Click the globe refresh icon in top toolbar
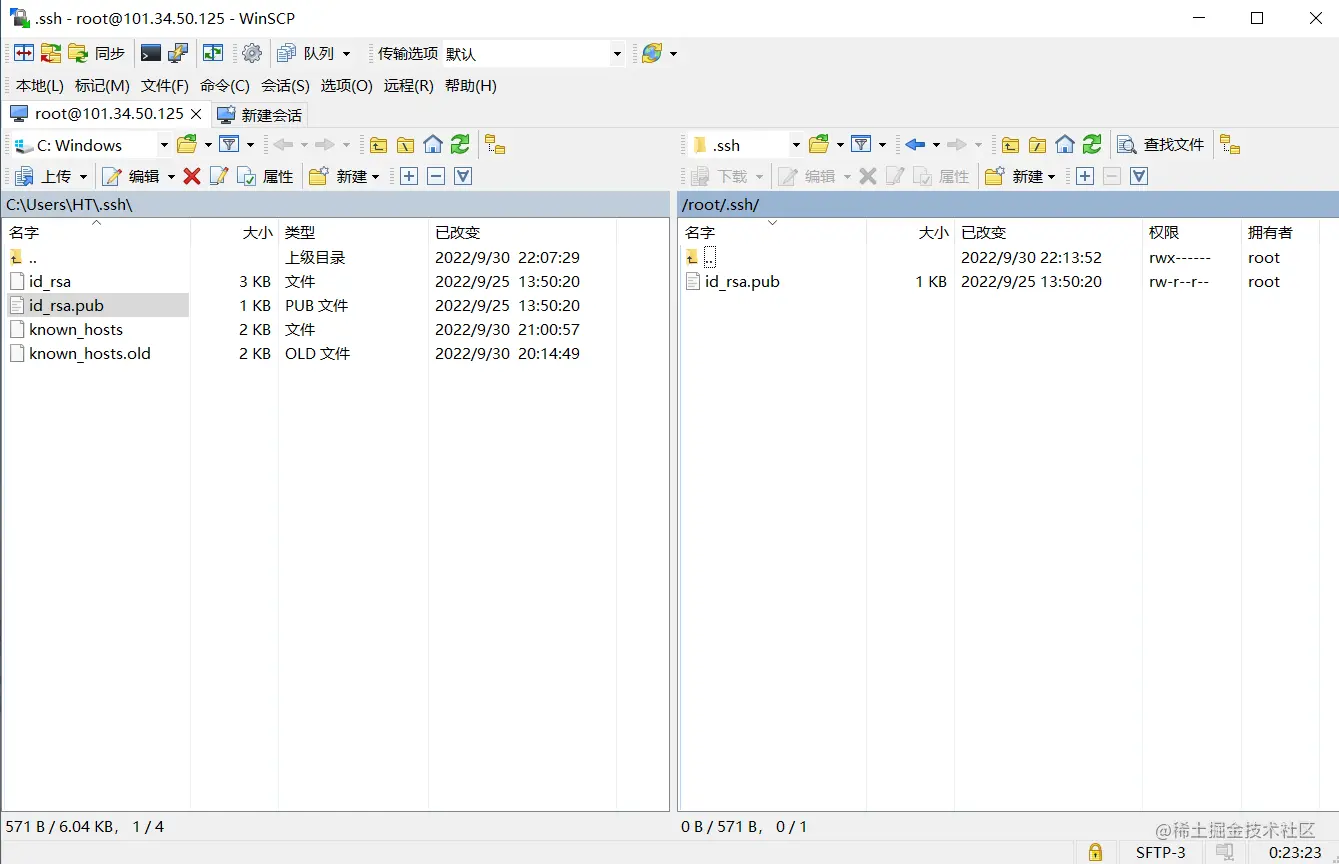This screenshot has height=864, width=1339. 652,53
